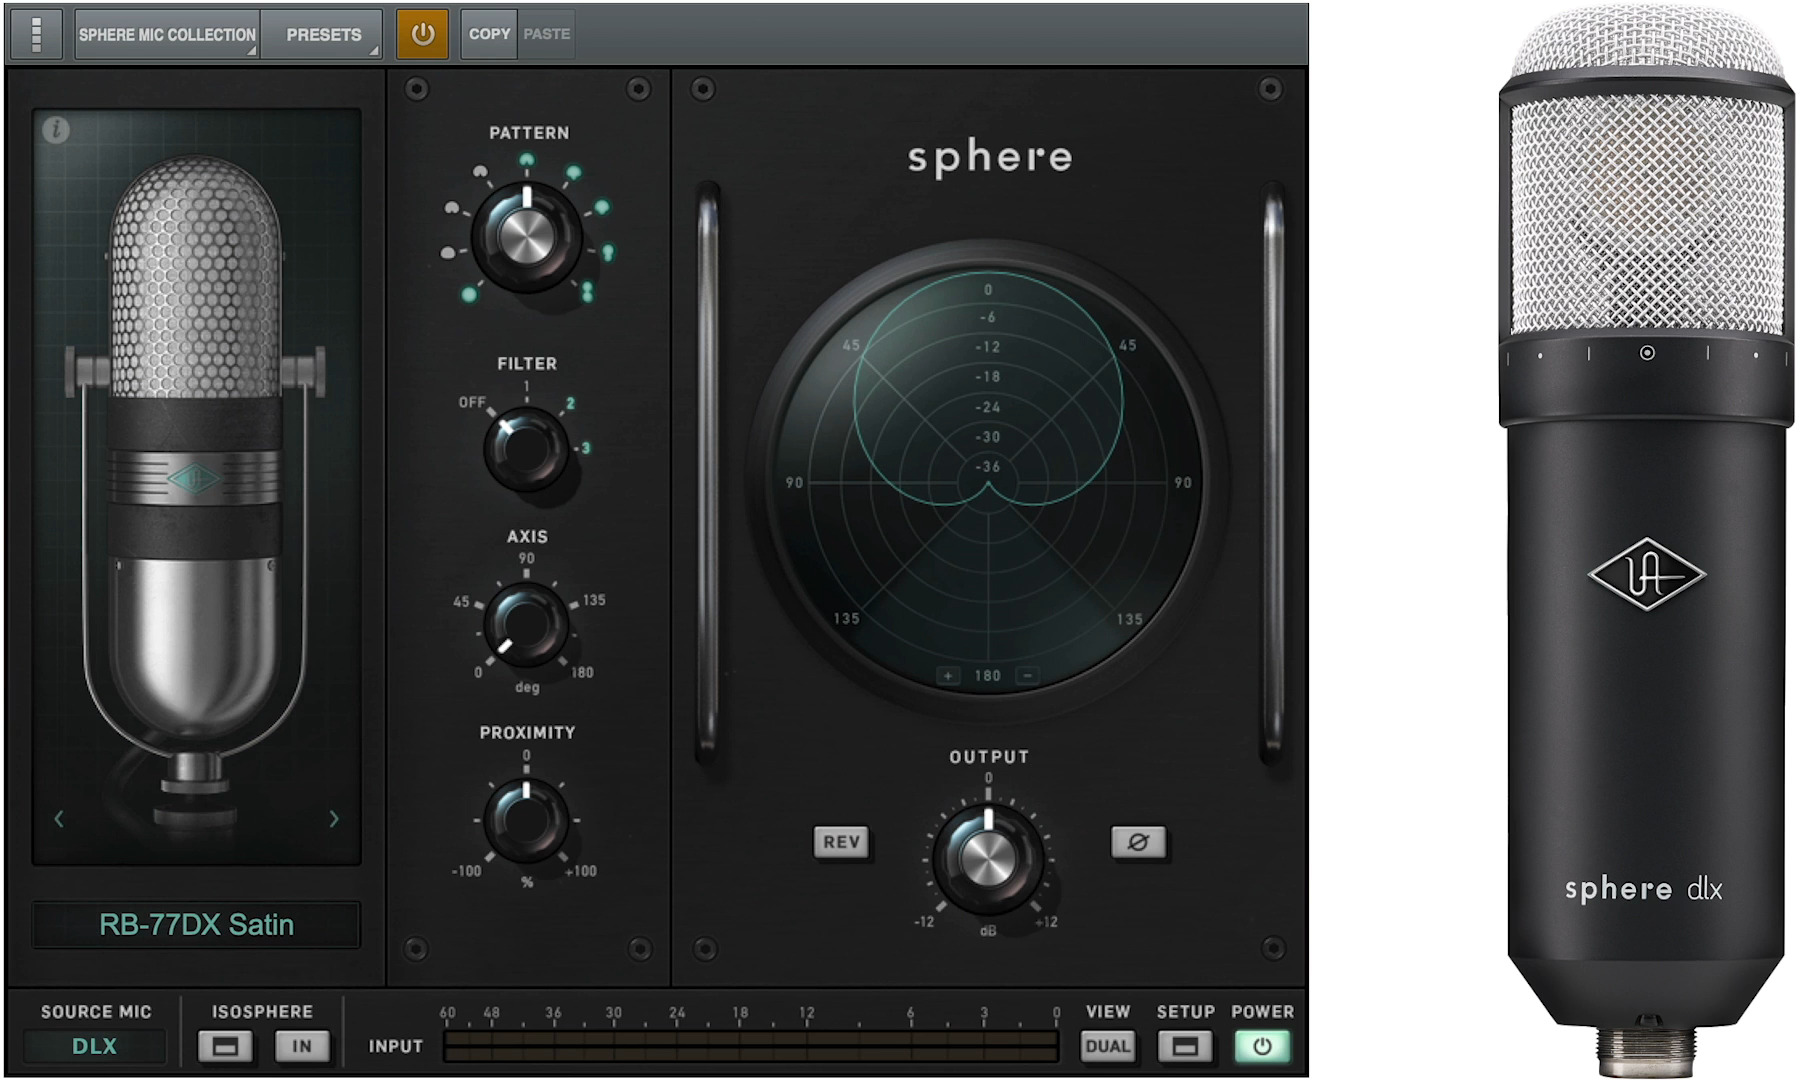Open the mic info icon
1800x1080 pixels.
(x=57, y=129)
